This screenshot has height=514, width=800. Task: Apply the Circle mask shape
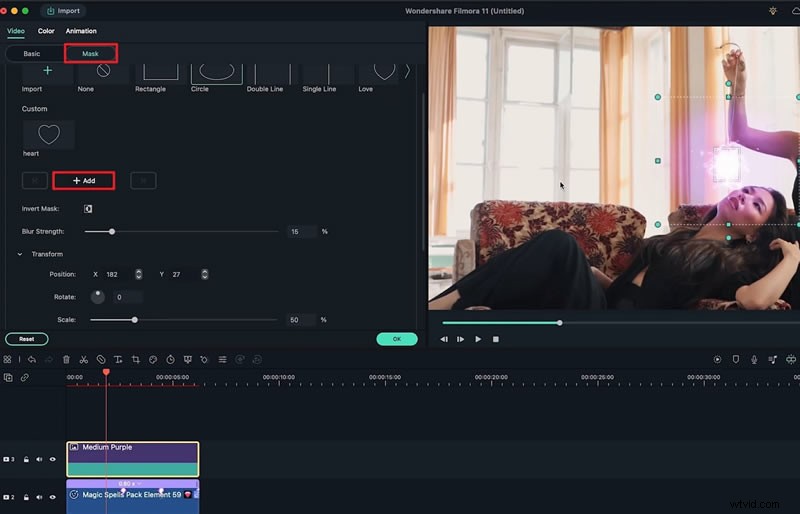[x=216, y=73]
